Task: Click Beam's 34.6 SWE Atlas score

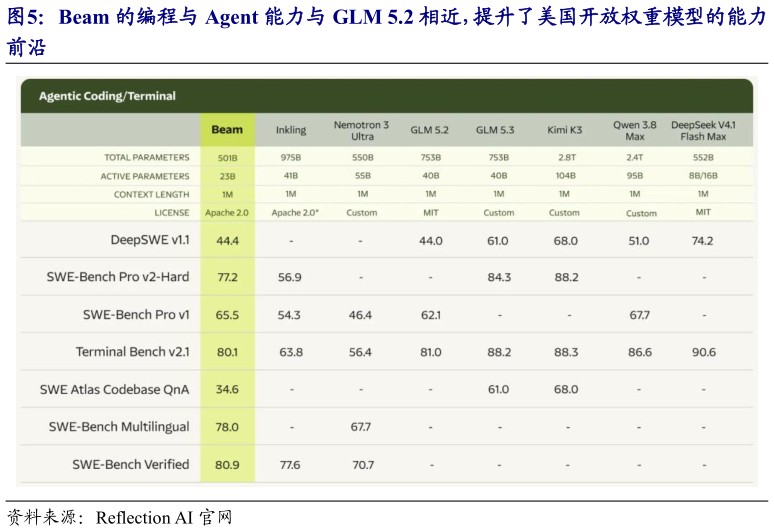Action: click(227, 389)
